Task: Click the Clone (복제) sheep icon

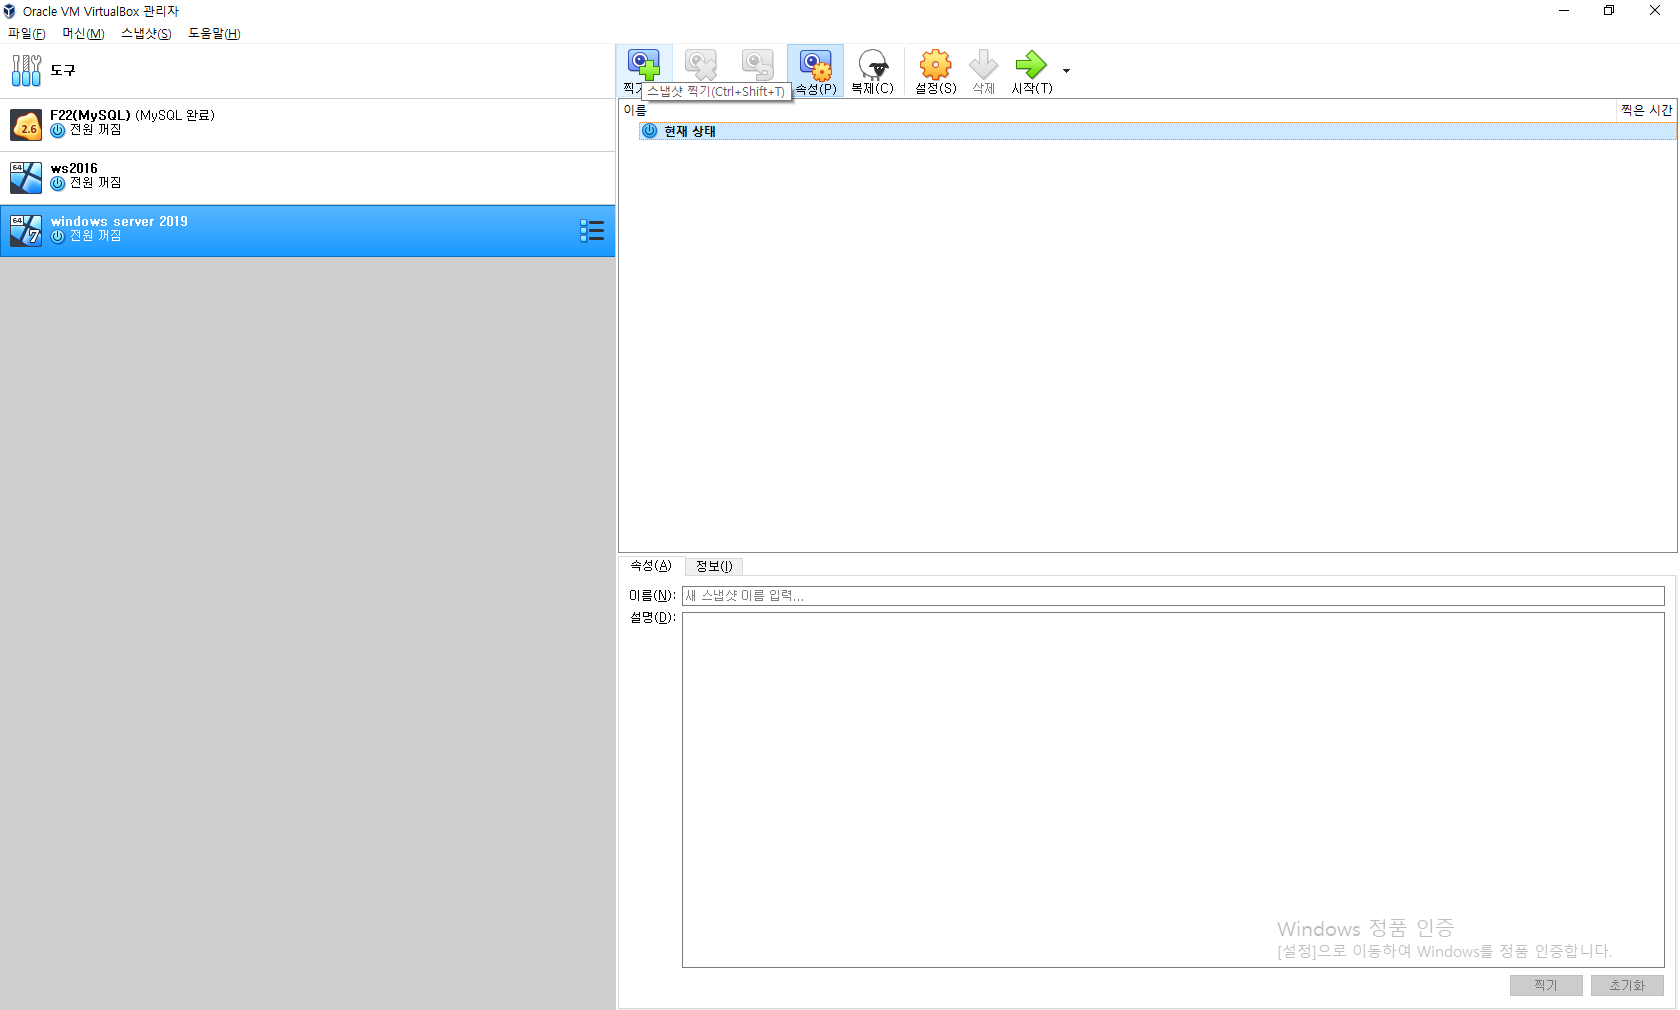Action: (x=872, y=65)
